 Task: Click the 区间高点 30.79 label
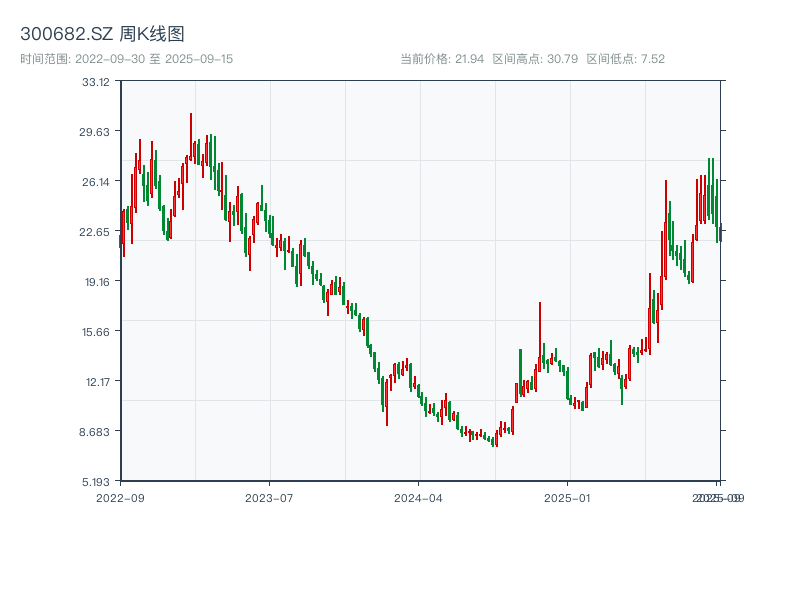(535, 59)
